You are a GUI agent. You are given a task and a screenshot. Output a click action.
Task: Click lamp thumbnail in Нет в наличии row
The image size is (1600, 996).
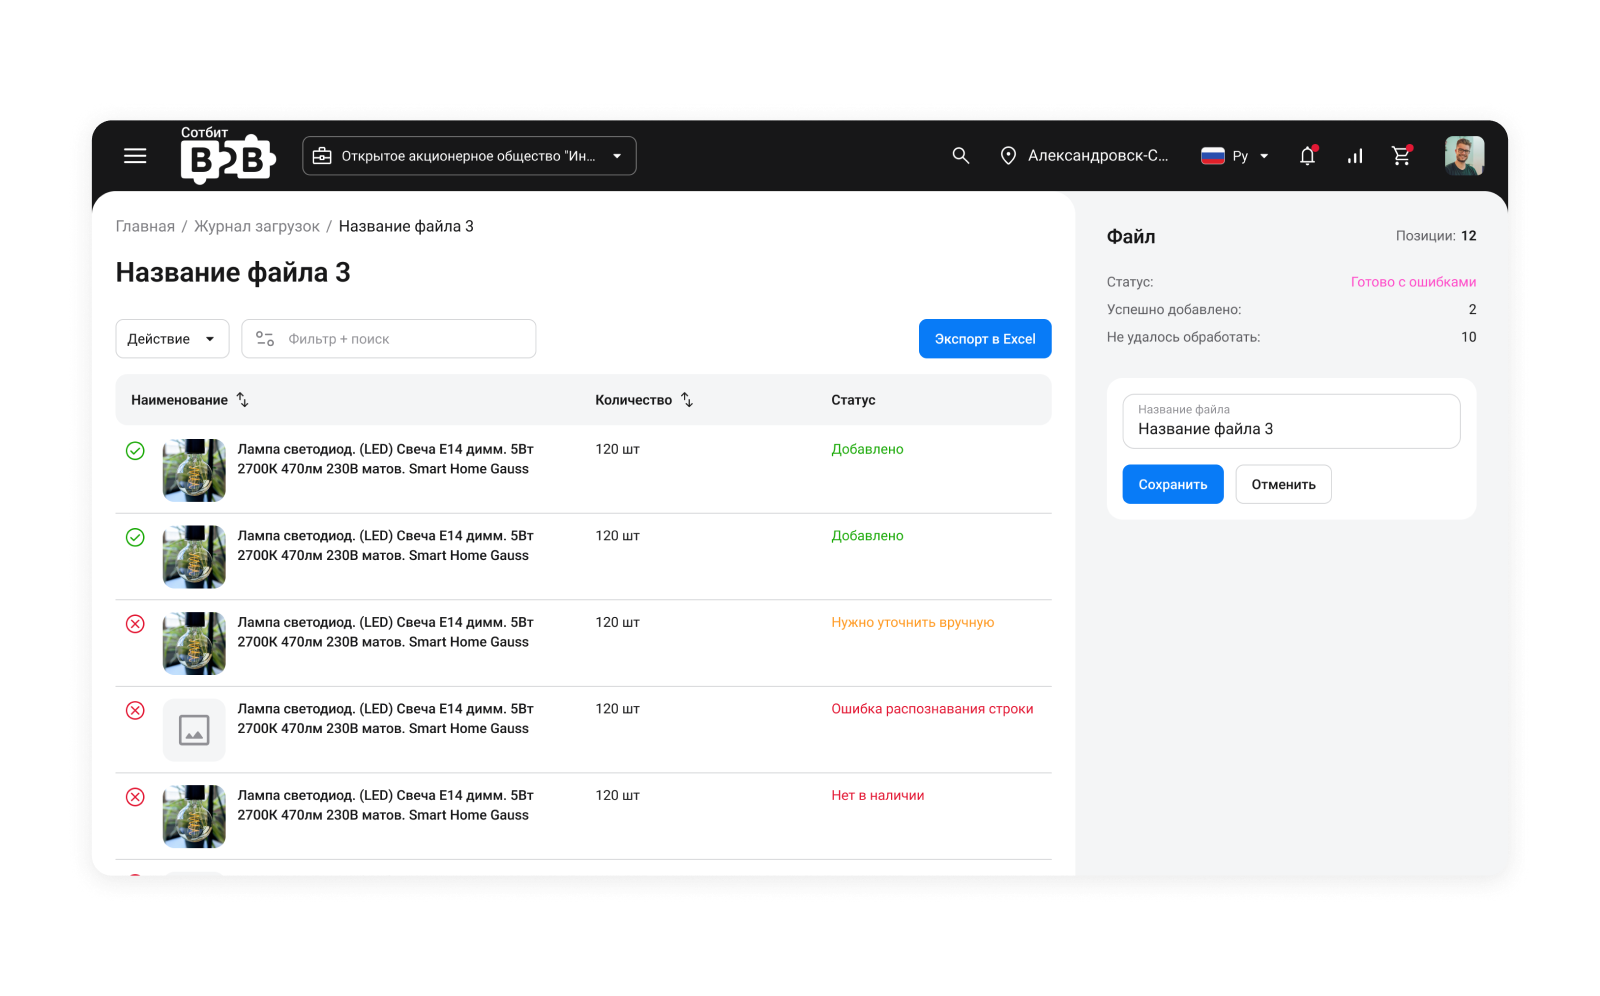(x=194, y=816)
